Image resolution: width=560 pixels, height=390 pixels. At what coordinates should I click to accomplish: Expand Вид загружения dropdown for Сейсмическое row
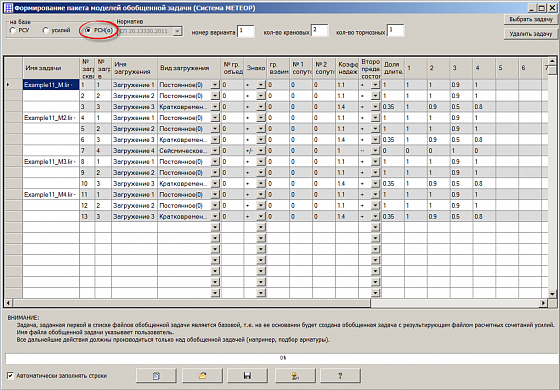click(x=215, y=151)
